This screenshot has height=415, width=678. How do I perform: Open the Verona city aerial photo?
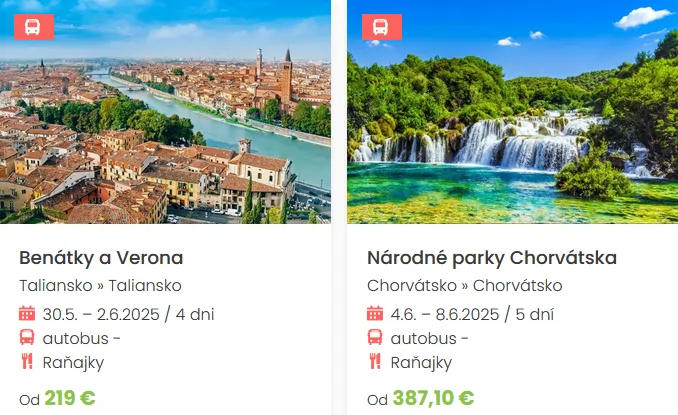pyautogui.click(x=165, y=112)
